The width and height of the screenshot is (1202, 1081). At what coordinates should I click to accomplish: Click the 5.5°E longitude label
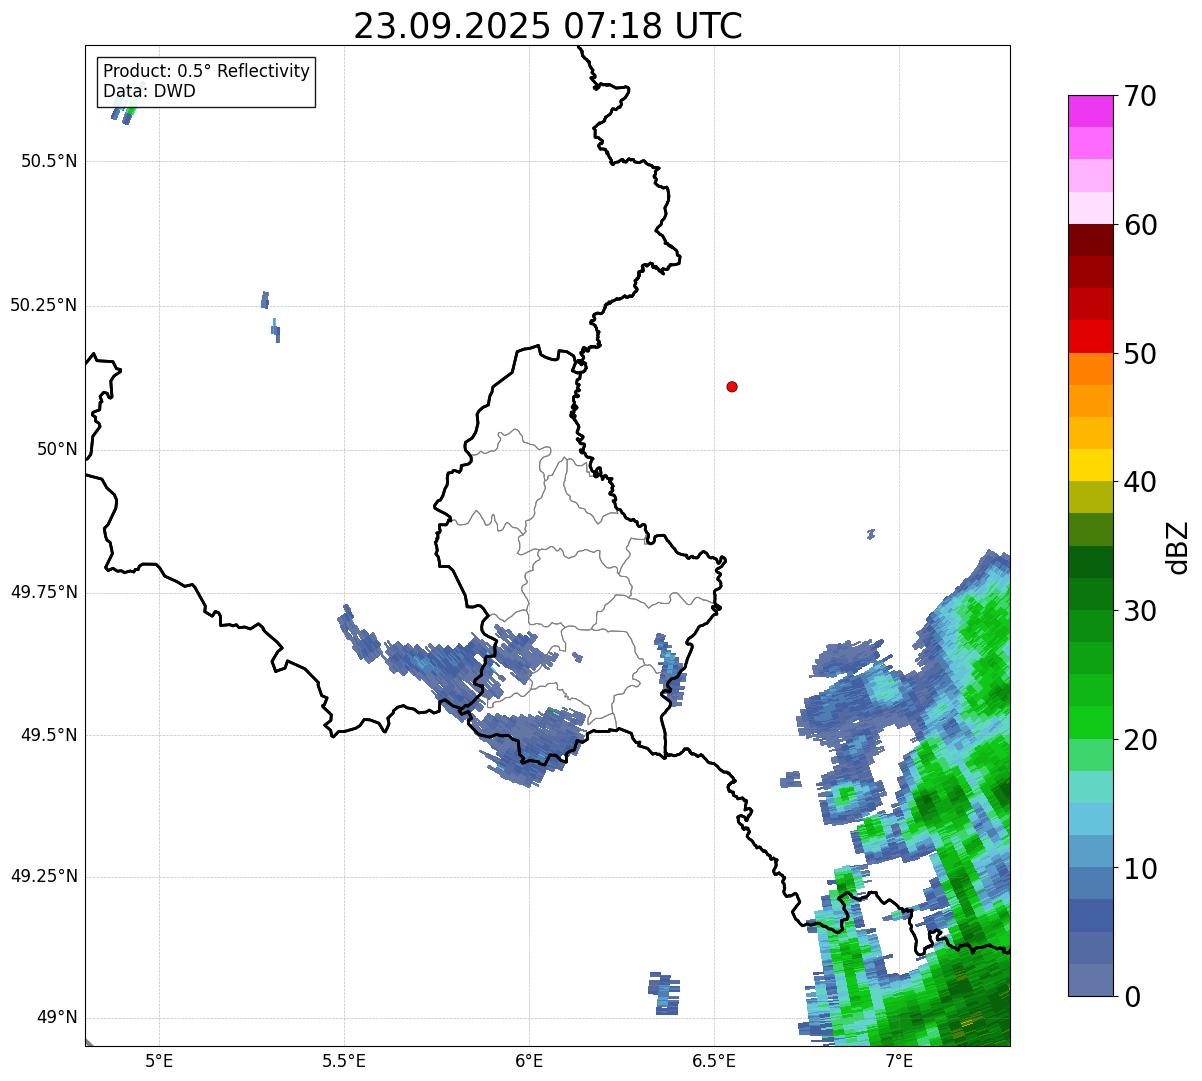tap(344, 1061)
